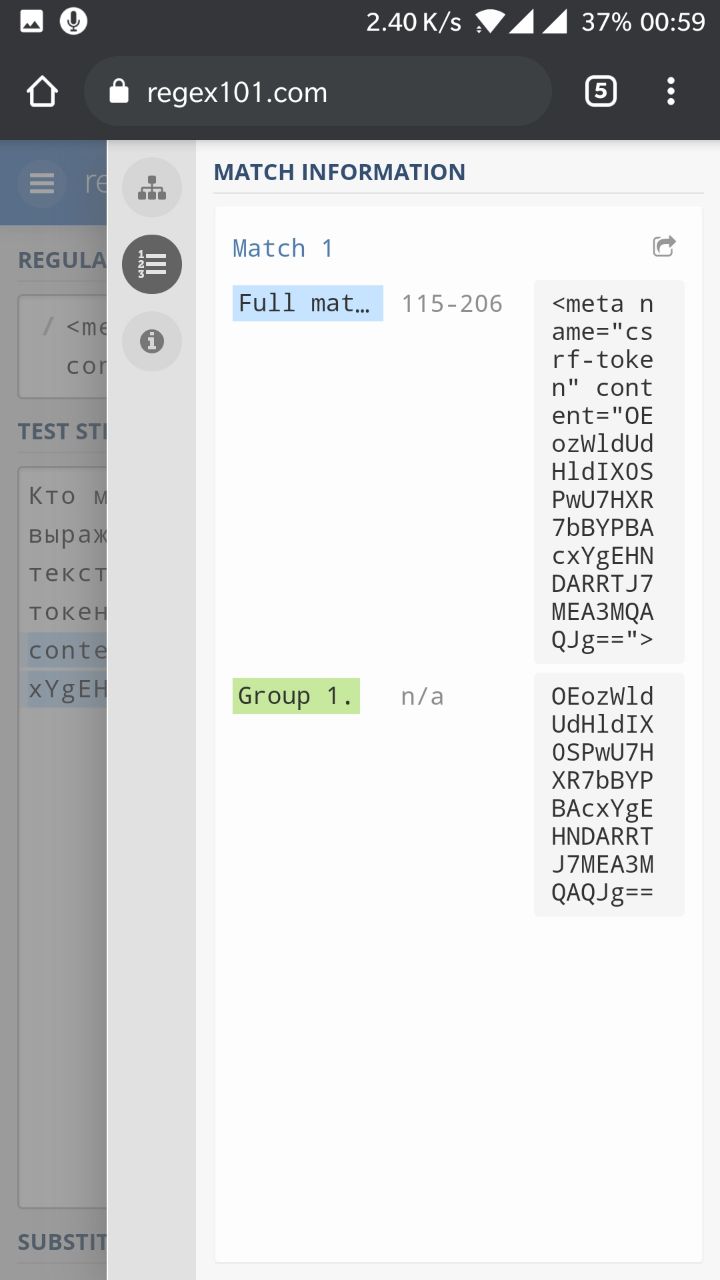This screenshot has width=720, height=1280.
Task: Select the Group 1. label
Action: coord(296,696)
